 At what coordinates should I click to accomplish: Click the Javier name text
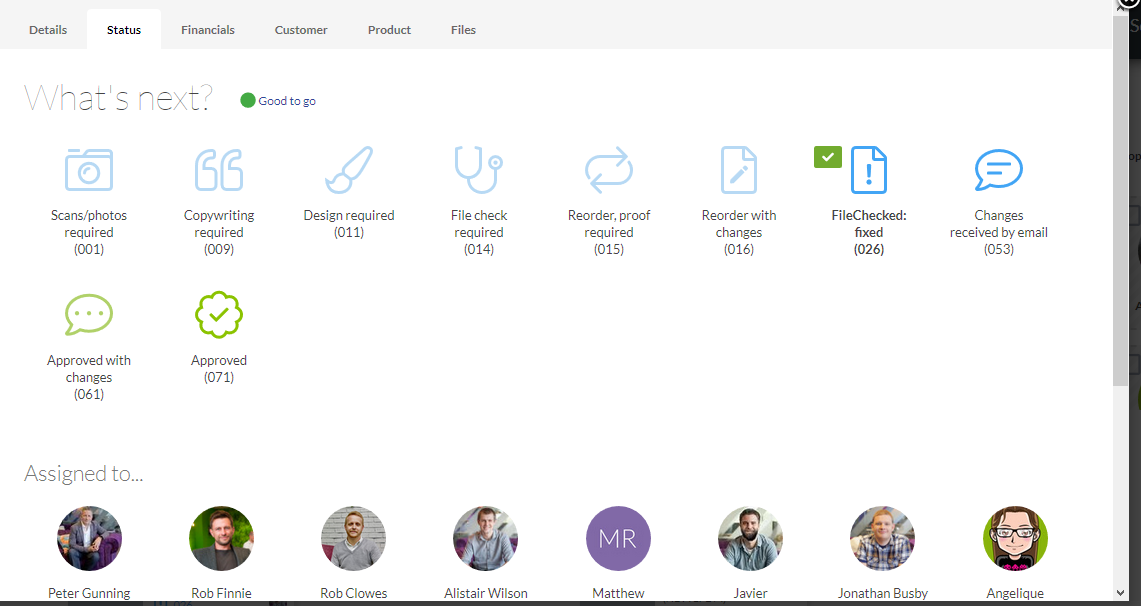[x=750, y=593]
